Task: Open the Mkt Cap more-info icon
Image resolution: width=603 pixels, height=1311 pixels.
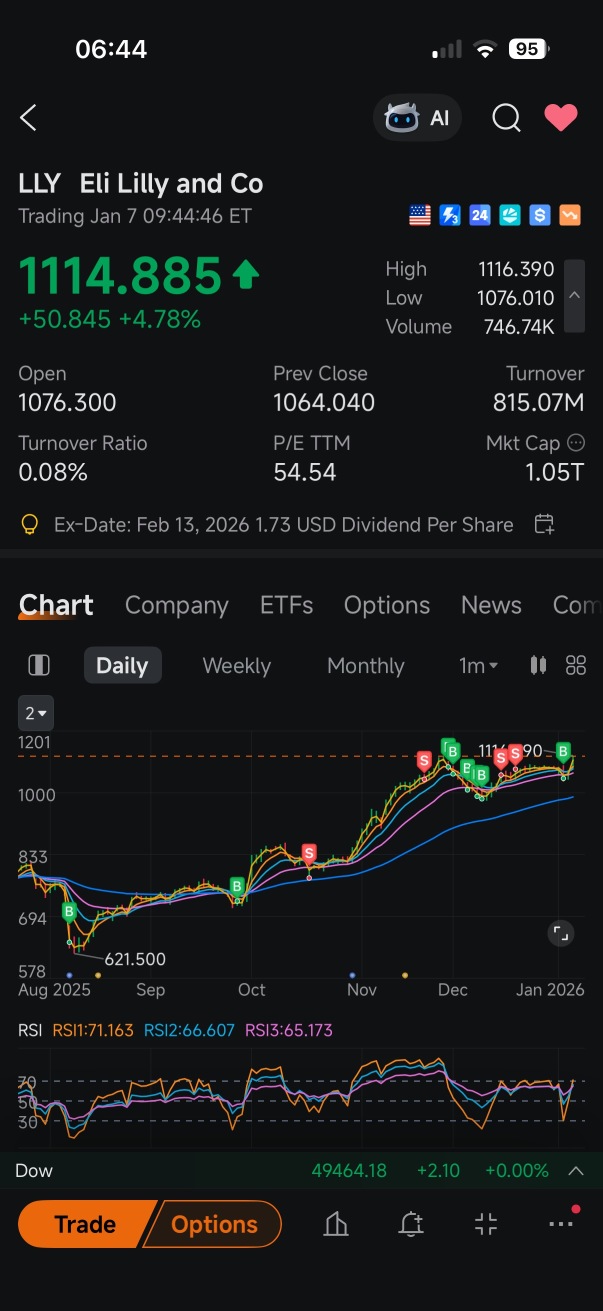Action: [576, 442]
